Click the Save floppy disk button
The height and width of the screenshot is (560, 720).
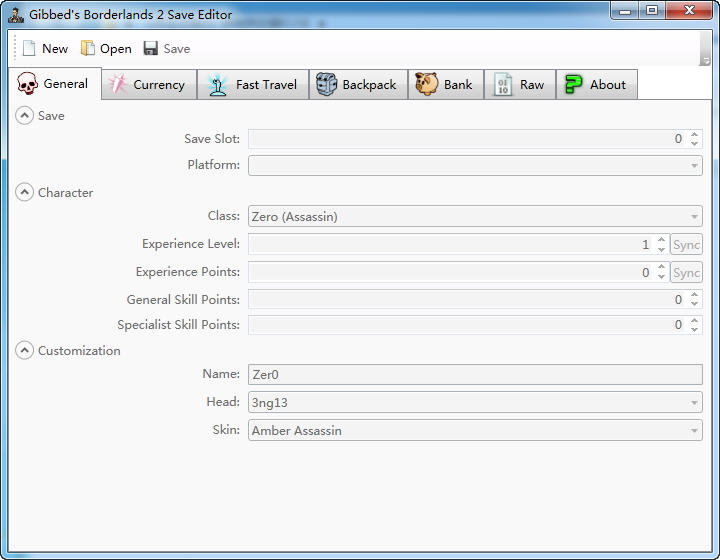pos(167,48)
